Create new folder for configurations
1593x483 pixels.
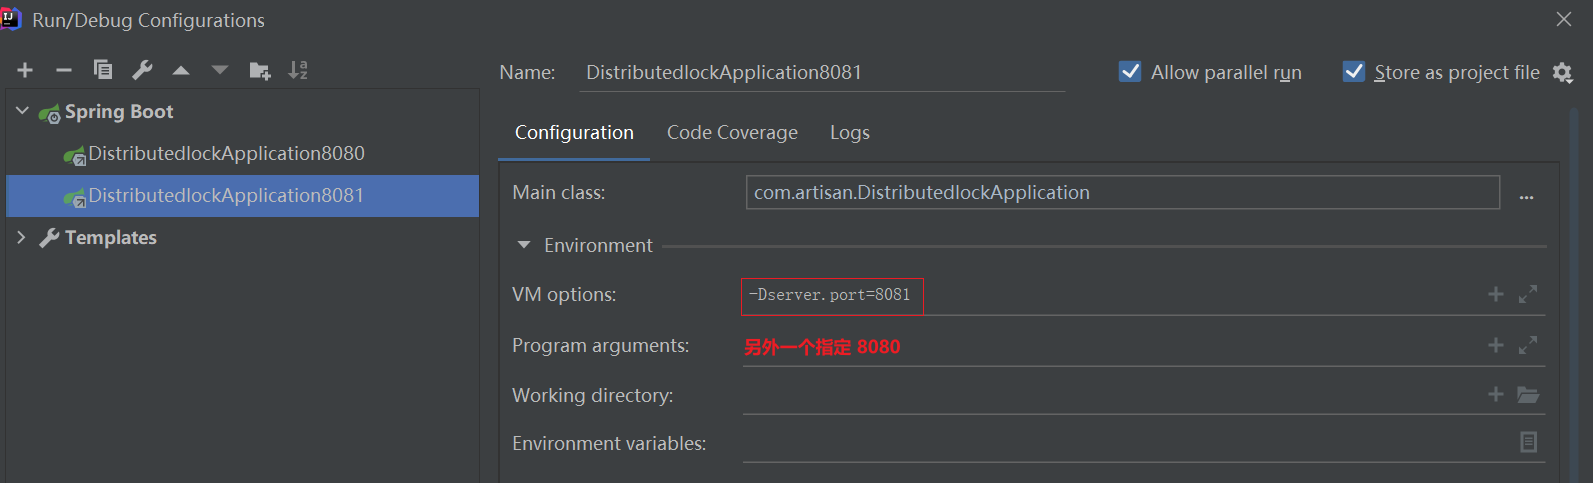pyautogui.click(x=260, y=70)
